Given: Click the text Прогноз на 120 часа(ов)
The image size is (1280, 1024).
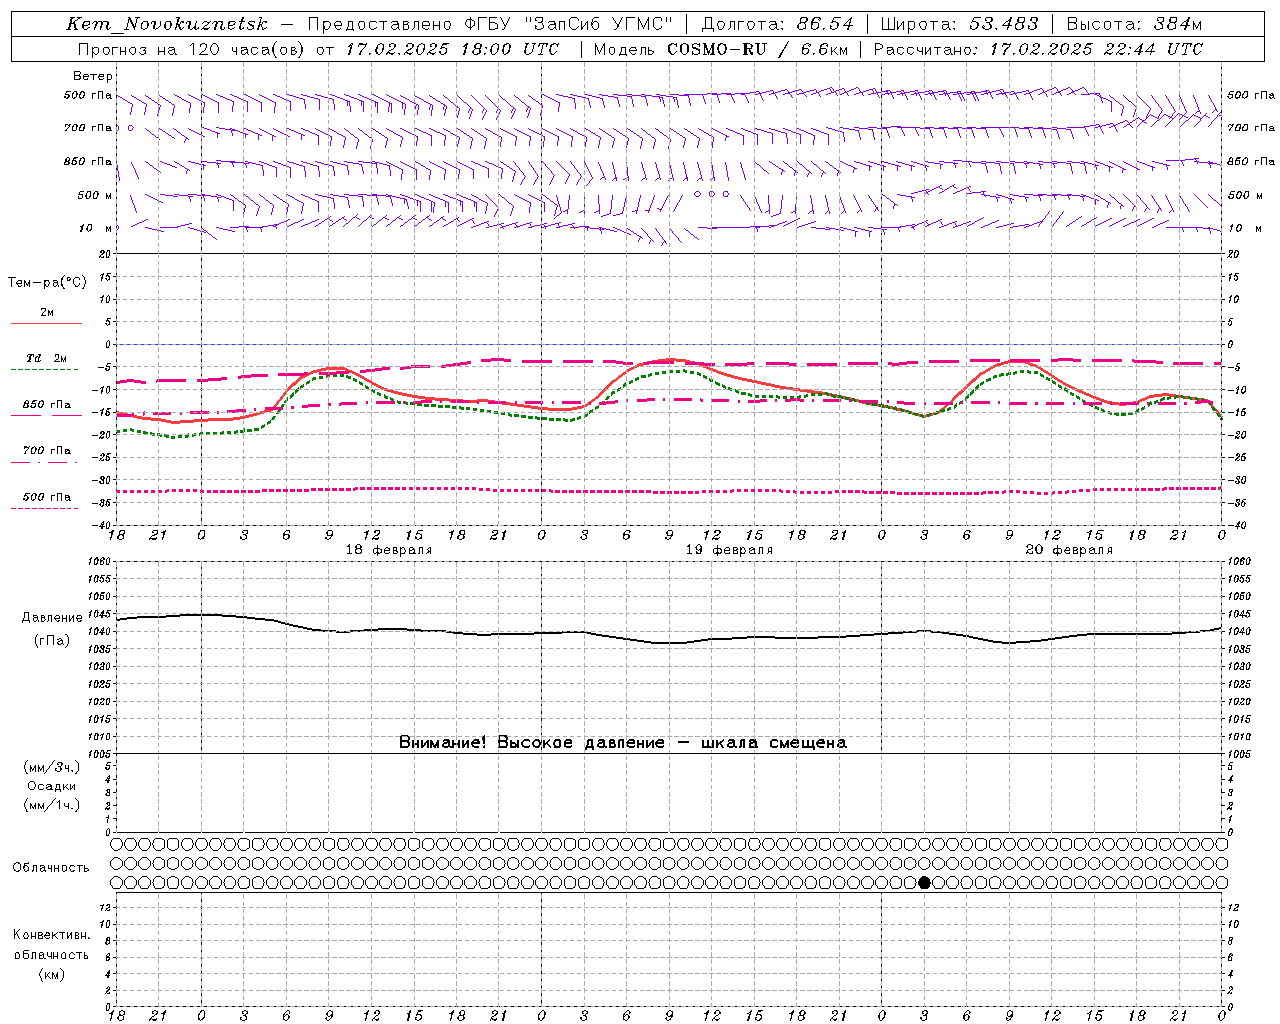Looking at the screenshot, I should click(192, 49).
